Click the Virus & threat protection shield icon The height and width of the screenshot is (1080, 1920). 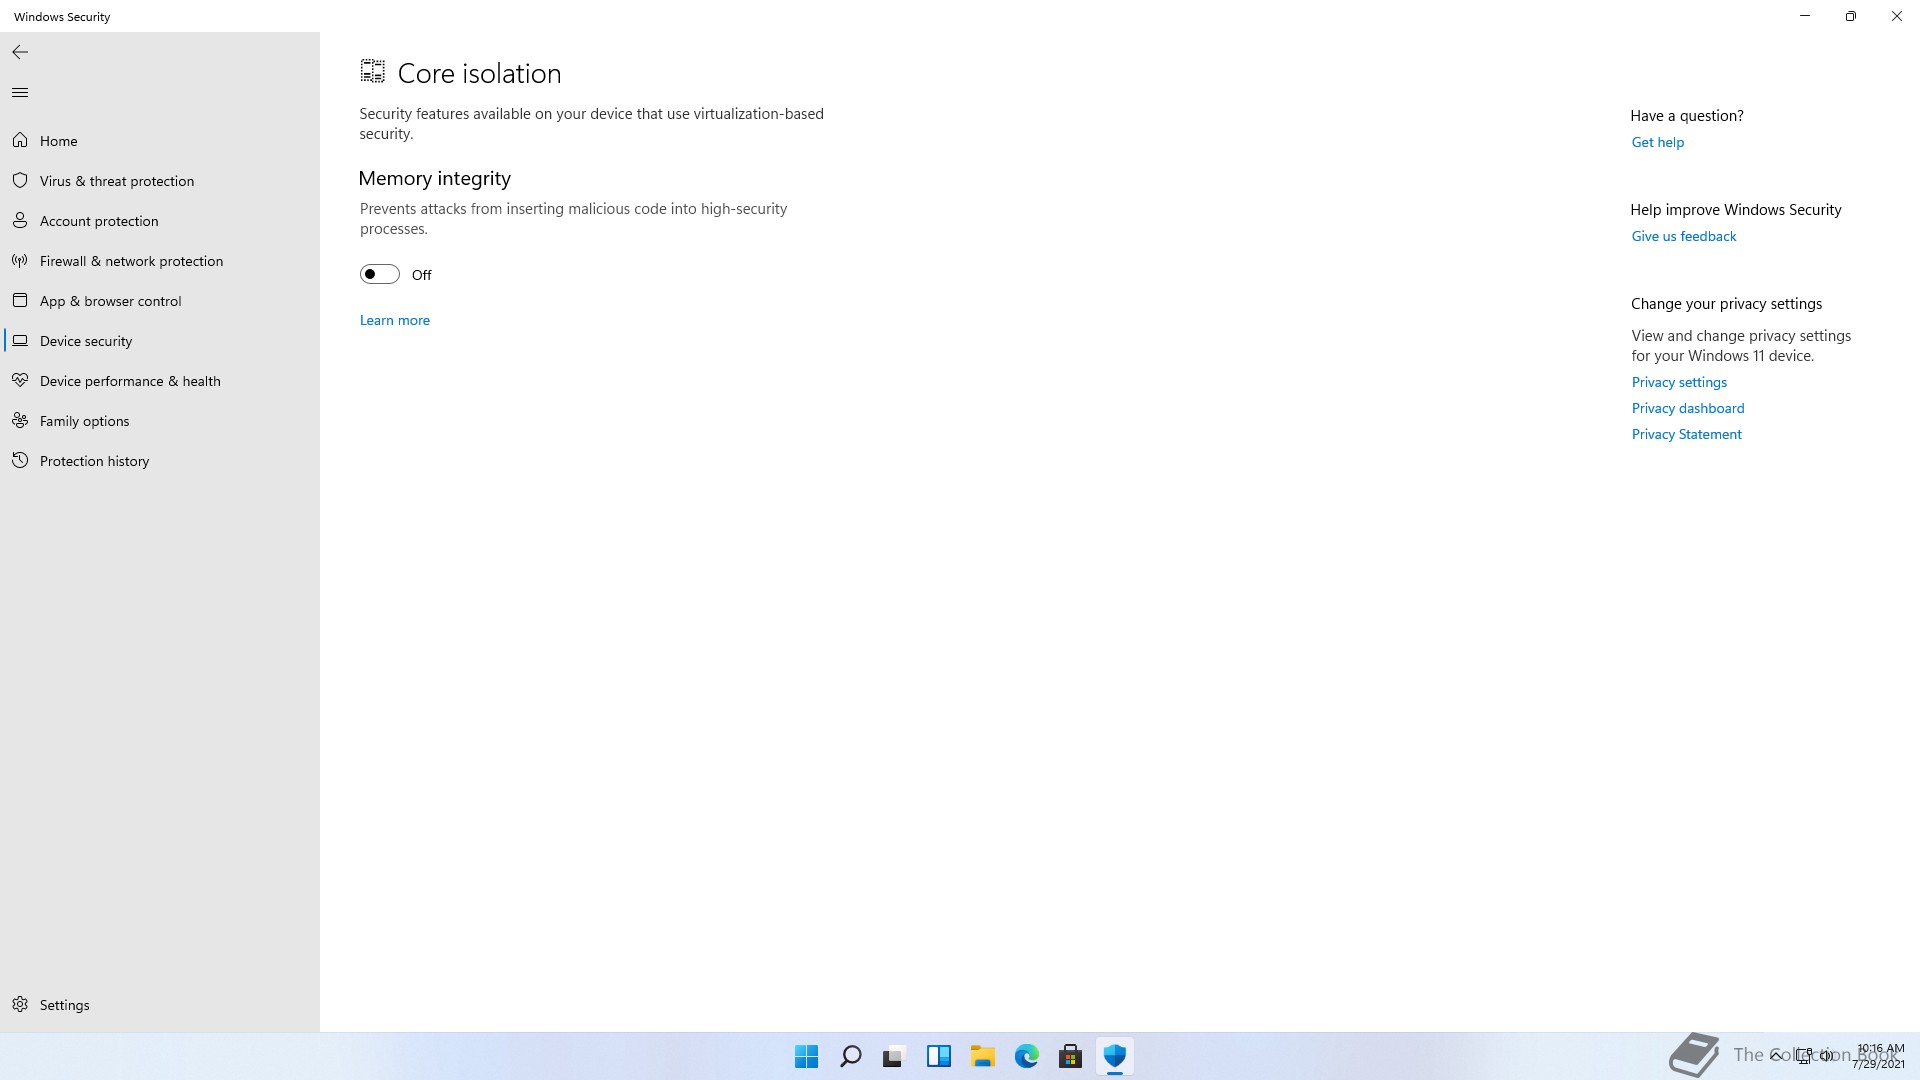20,180
